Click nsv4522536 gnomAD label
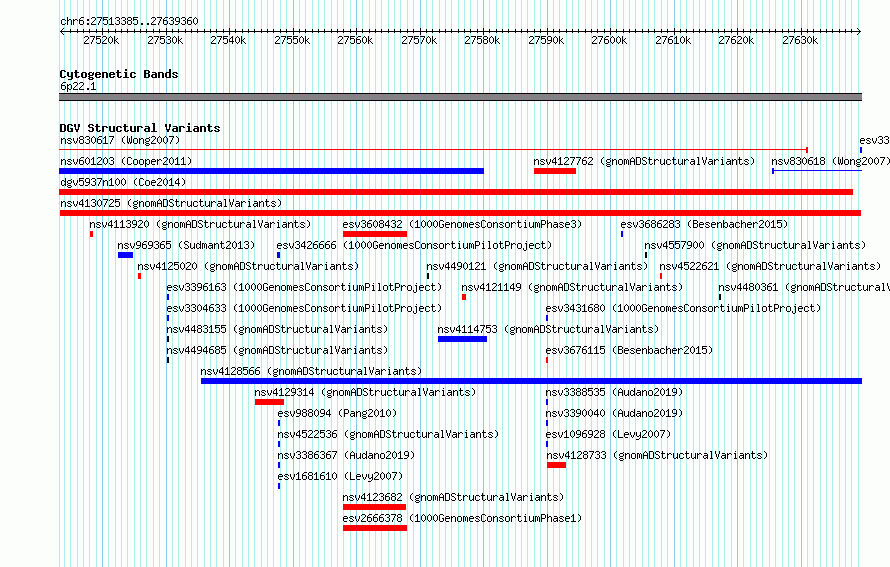The width and height of the screenshot is (890, 567). tap(388, 434)
